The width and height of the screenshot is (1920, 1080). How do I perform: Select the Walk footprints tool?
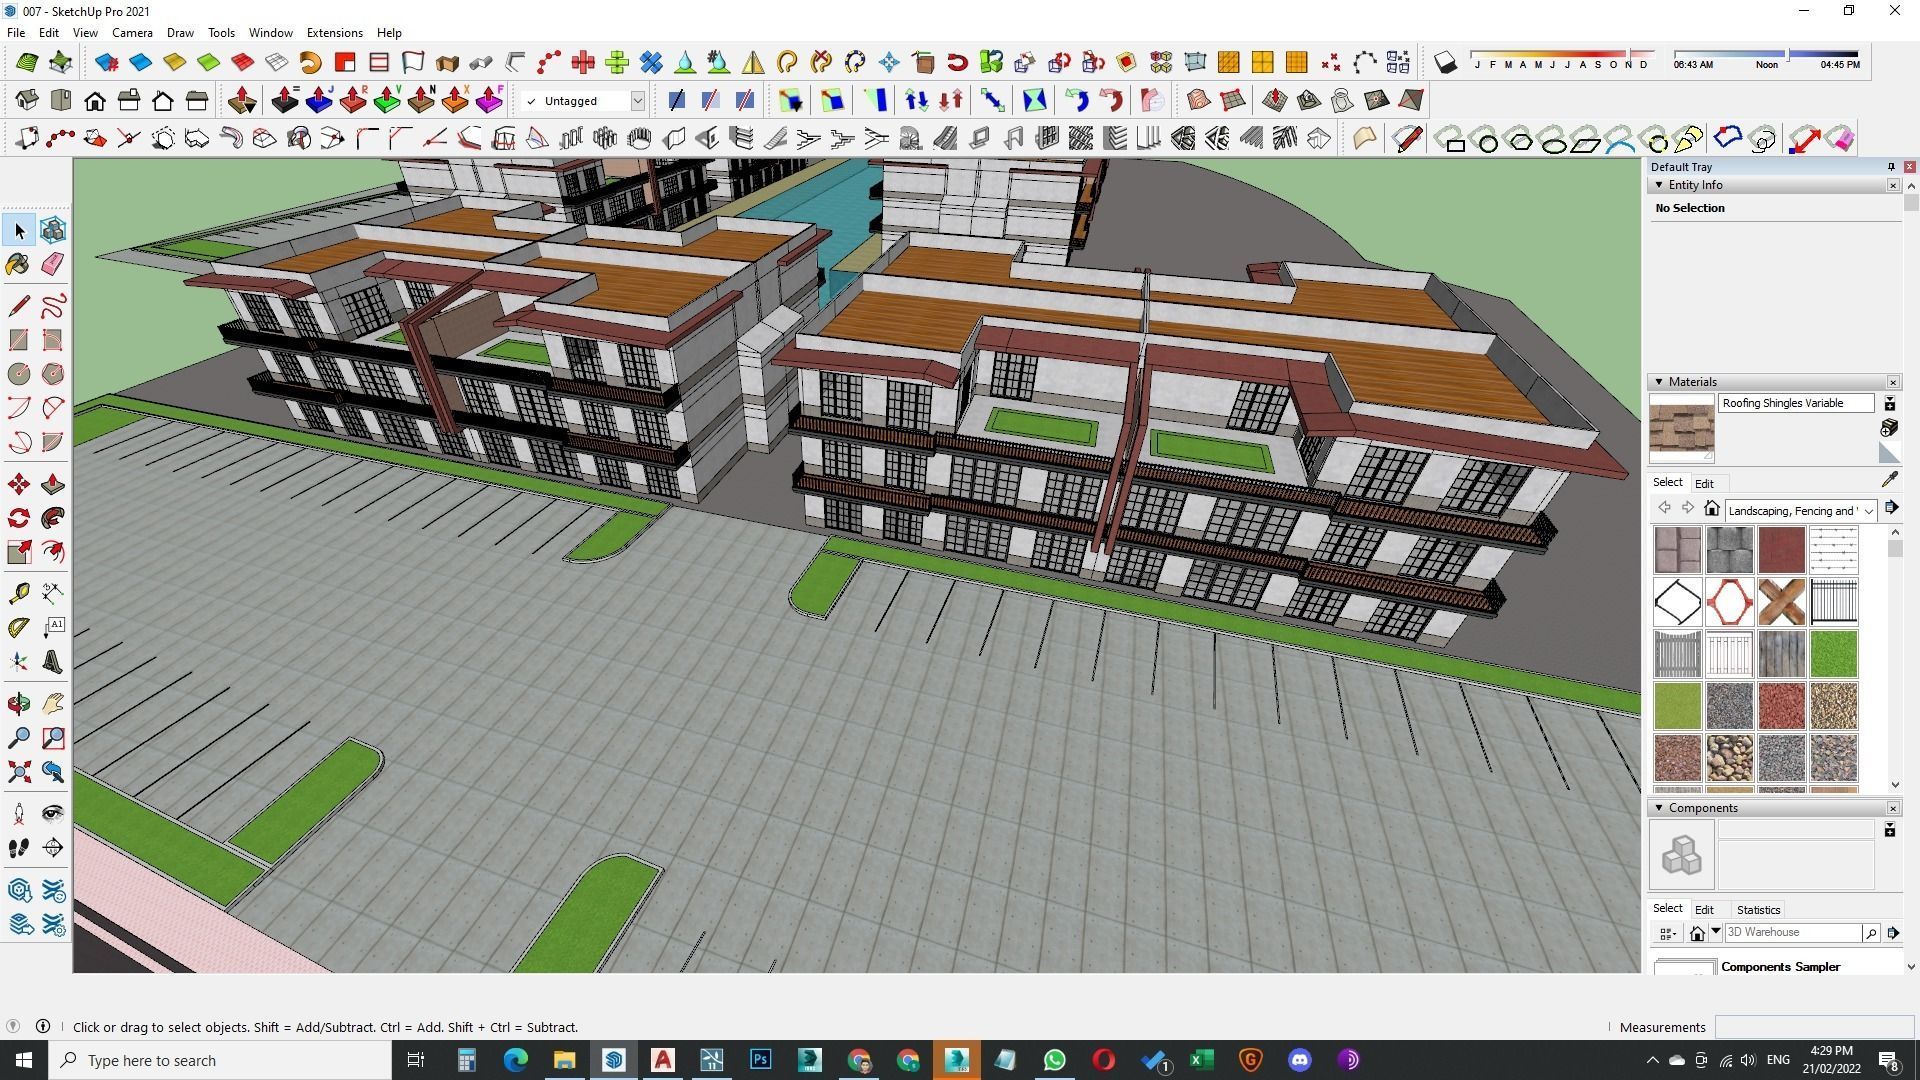pyautogui.click(x=19, y=848)
